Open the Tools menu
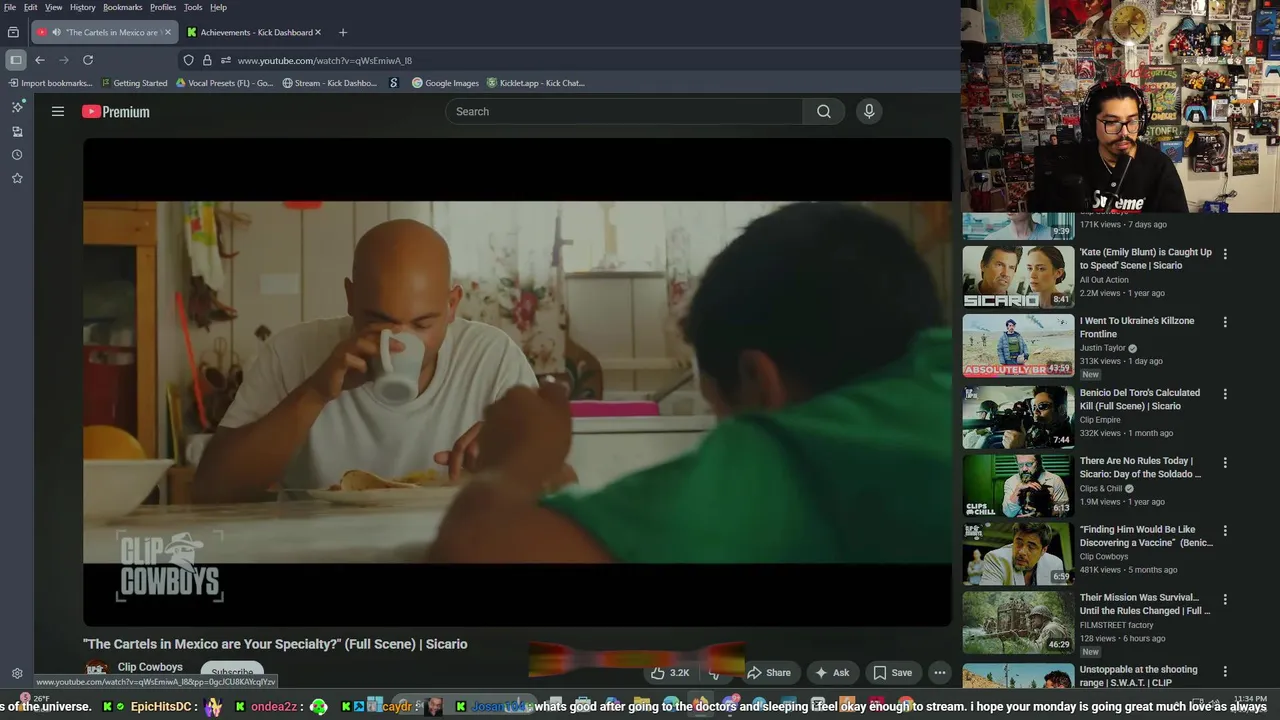Screen dimensions: 1280x720 tap(193, 7)
